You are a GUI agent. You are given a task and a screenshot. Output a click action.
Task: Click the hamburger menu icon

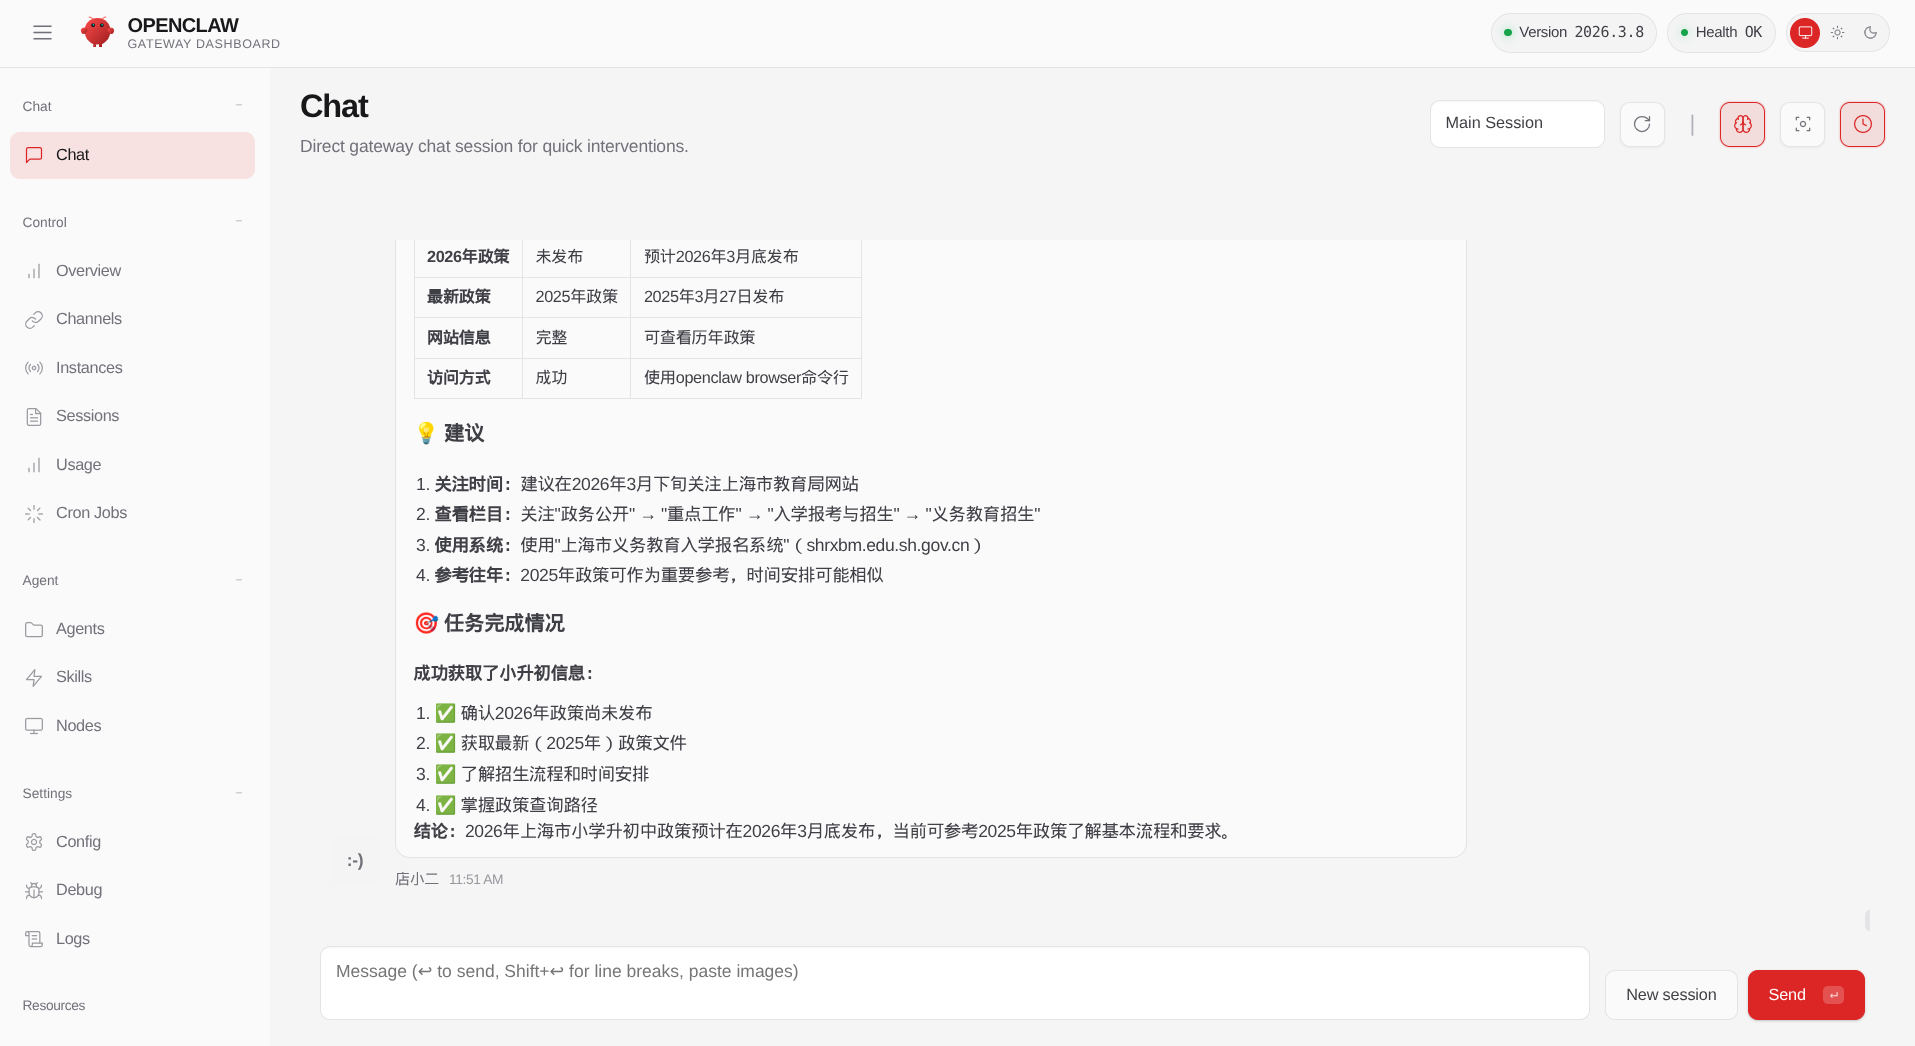pos(42,33)
